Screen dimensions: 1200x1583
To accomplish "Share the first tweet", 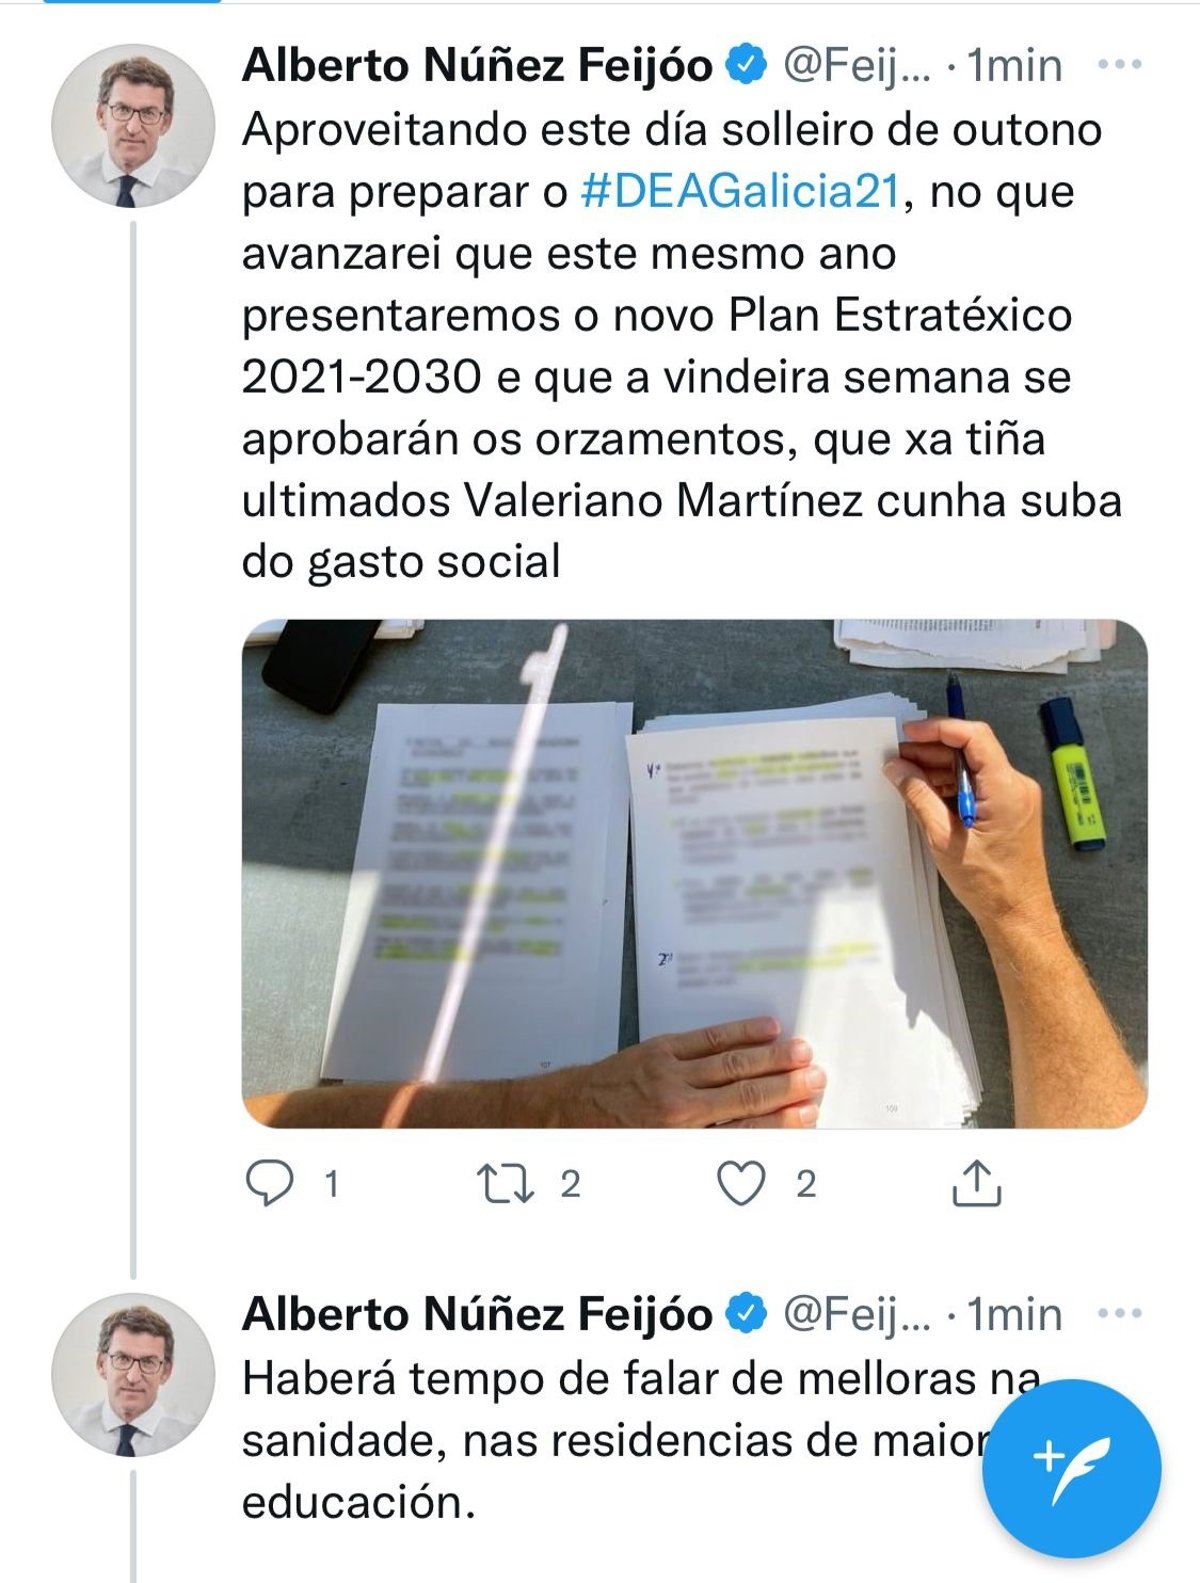I will (x=976, y=1184).
